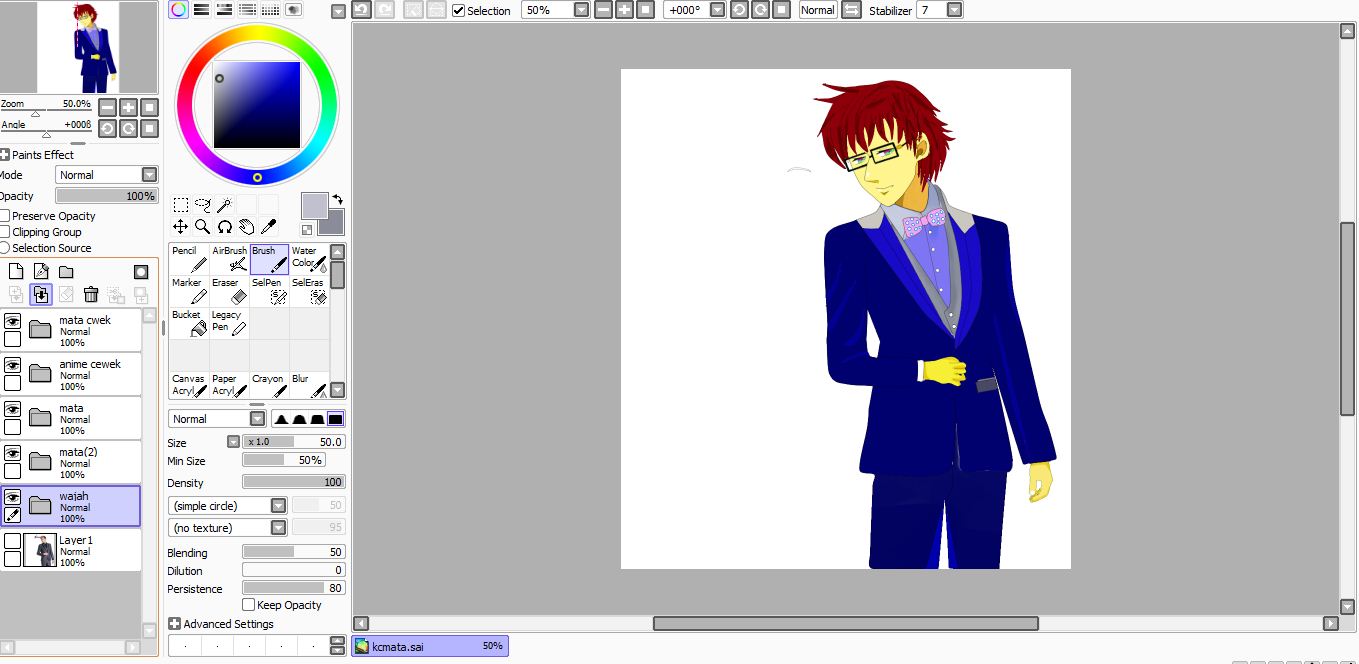Create a new linework layer
This screenshot has width=1359, height=664.
pyautogui.click(x=41, y=272)
